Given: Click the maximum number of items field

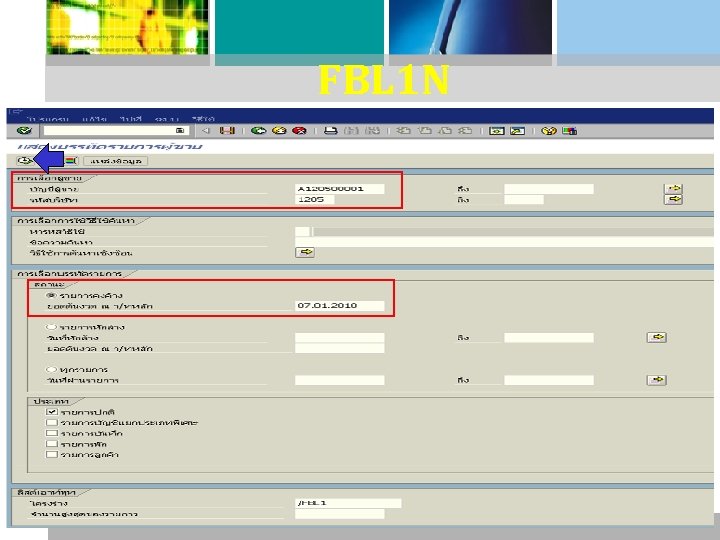Looking at the screenshot, I should (x=340, y=514).
